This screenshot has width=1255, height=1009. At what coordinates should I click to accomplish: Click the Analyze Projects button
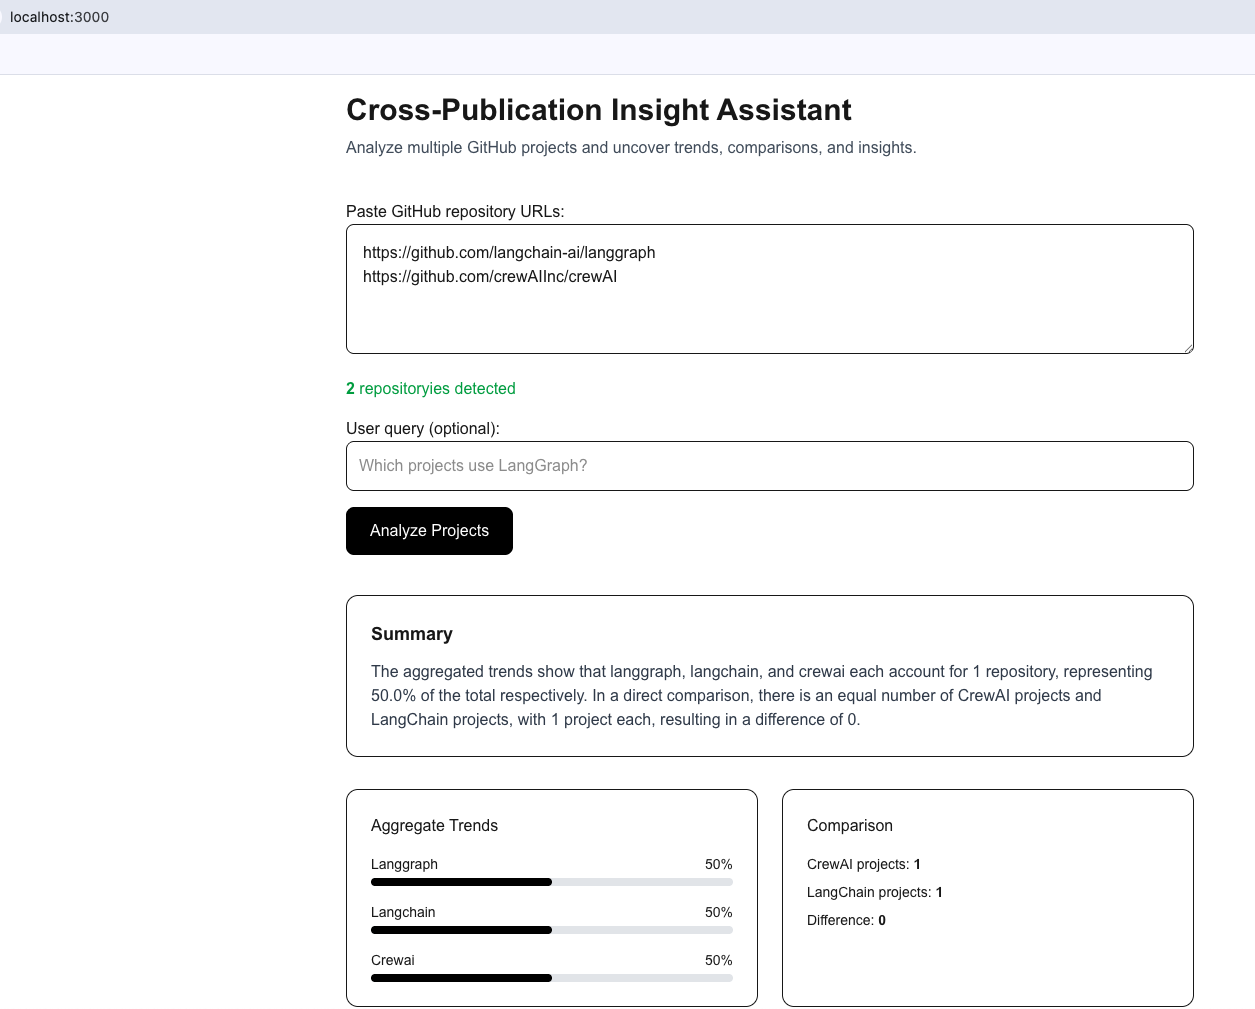pyautogui.click(x=429, y=531)
